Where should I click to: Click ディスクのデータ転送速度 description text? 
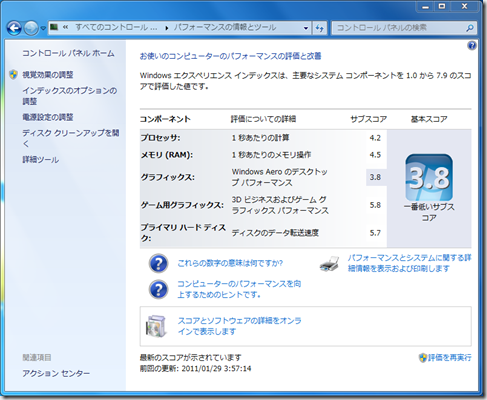click(275, 233)
